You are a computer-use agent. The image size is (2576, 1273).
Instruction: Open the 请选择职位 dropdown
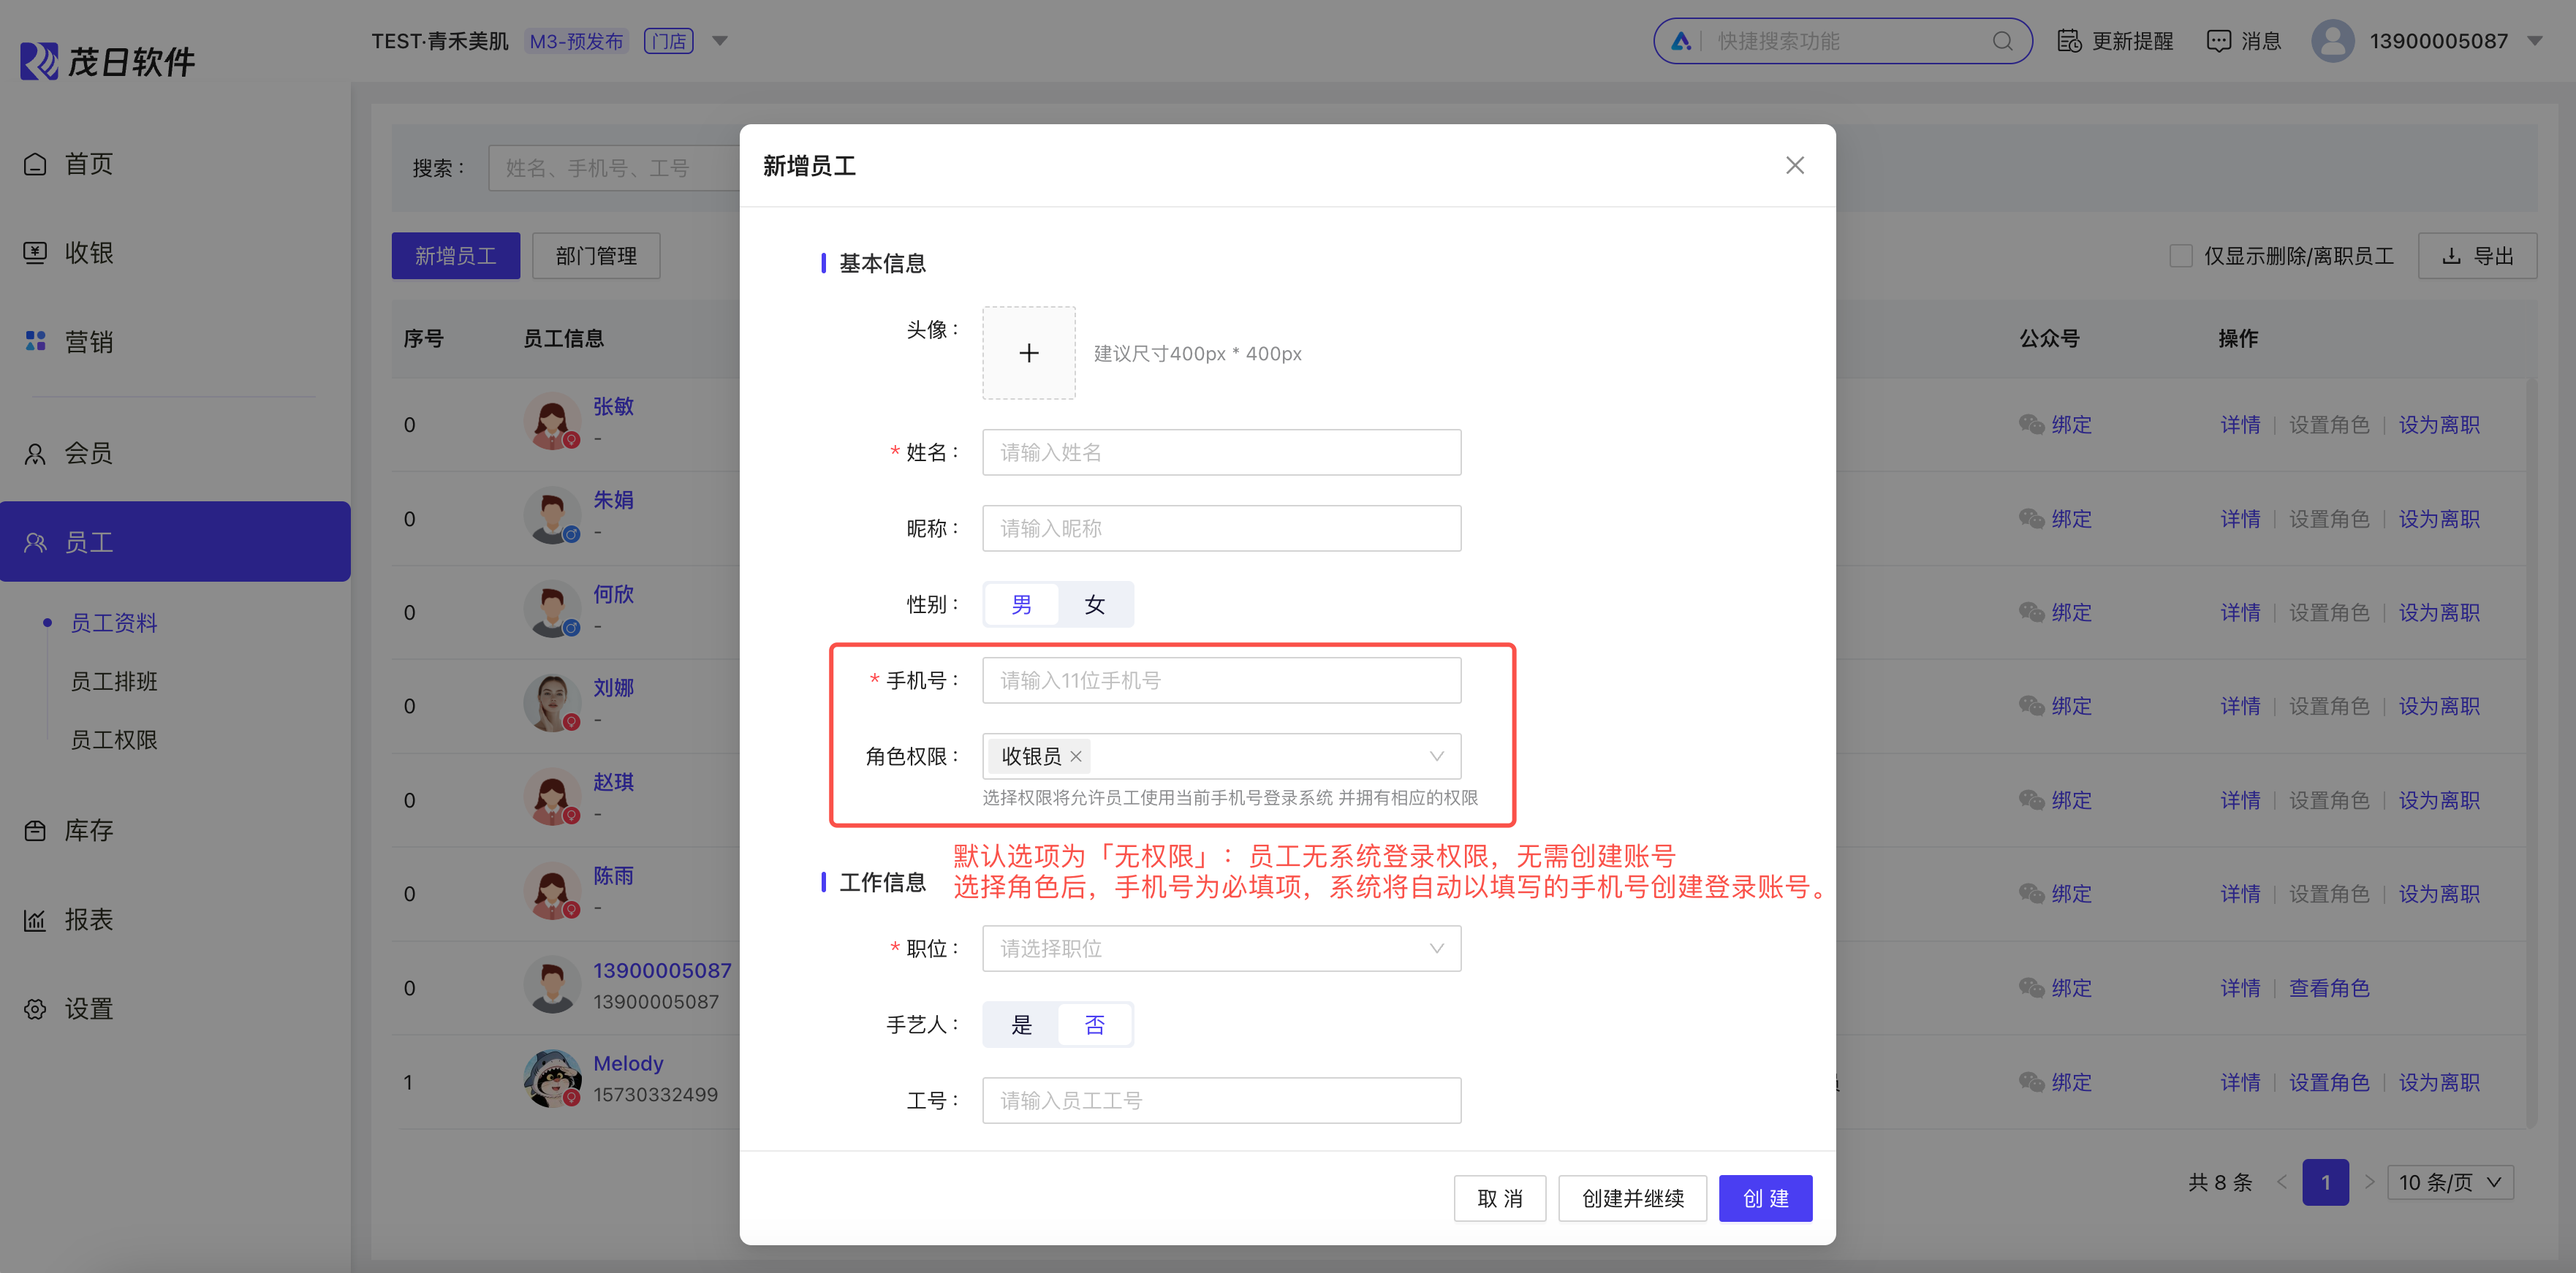tap(1221, 948)
